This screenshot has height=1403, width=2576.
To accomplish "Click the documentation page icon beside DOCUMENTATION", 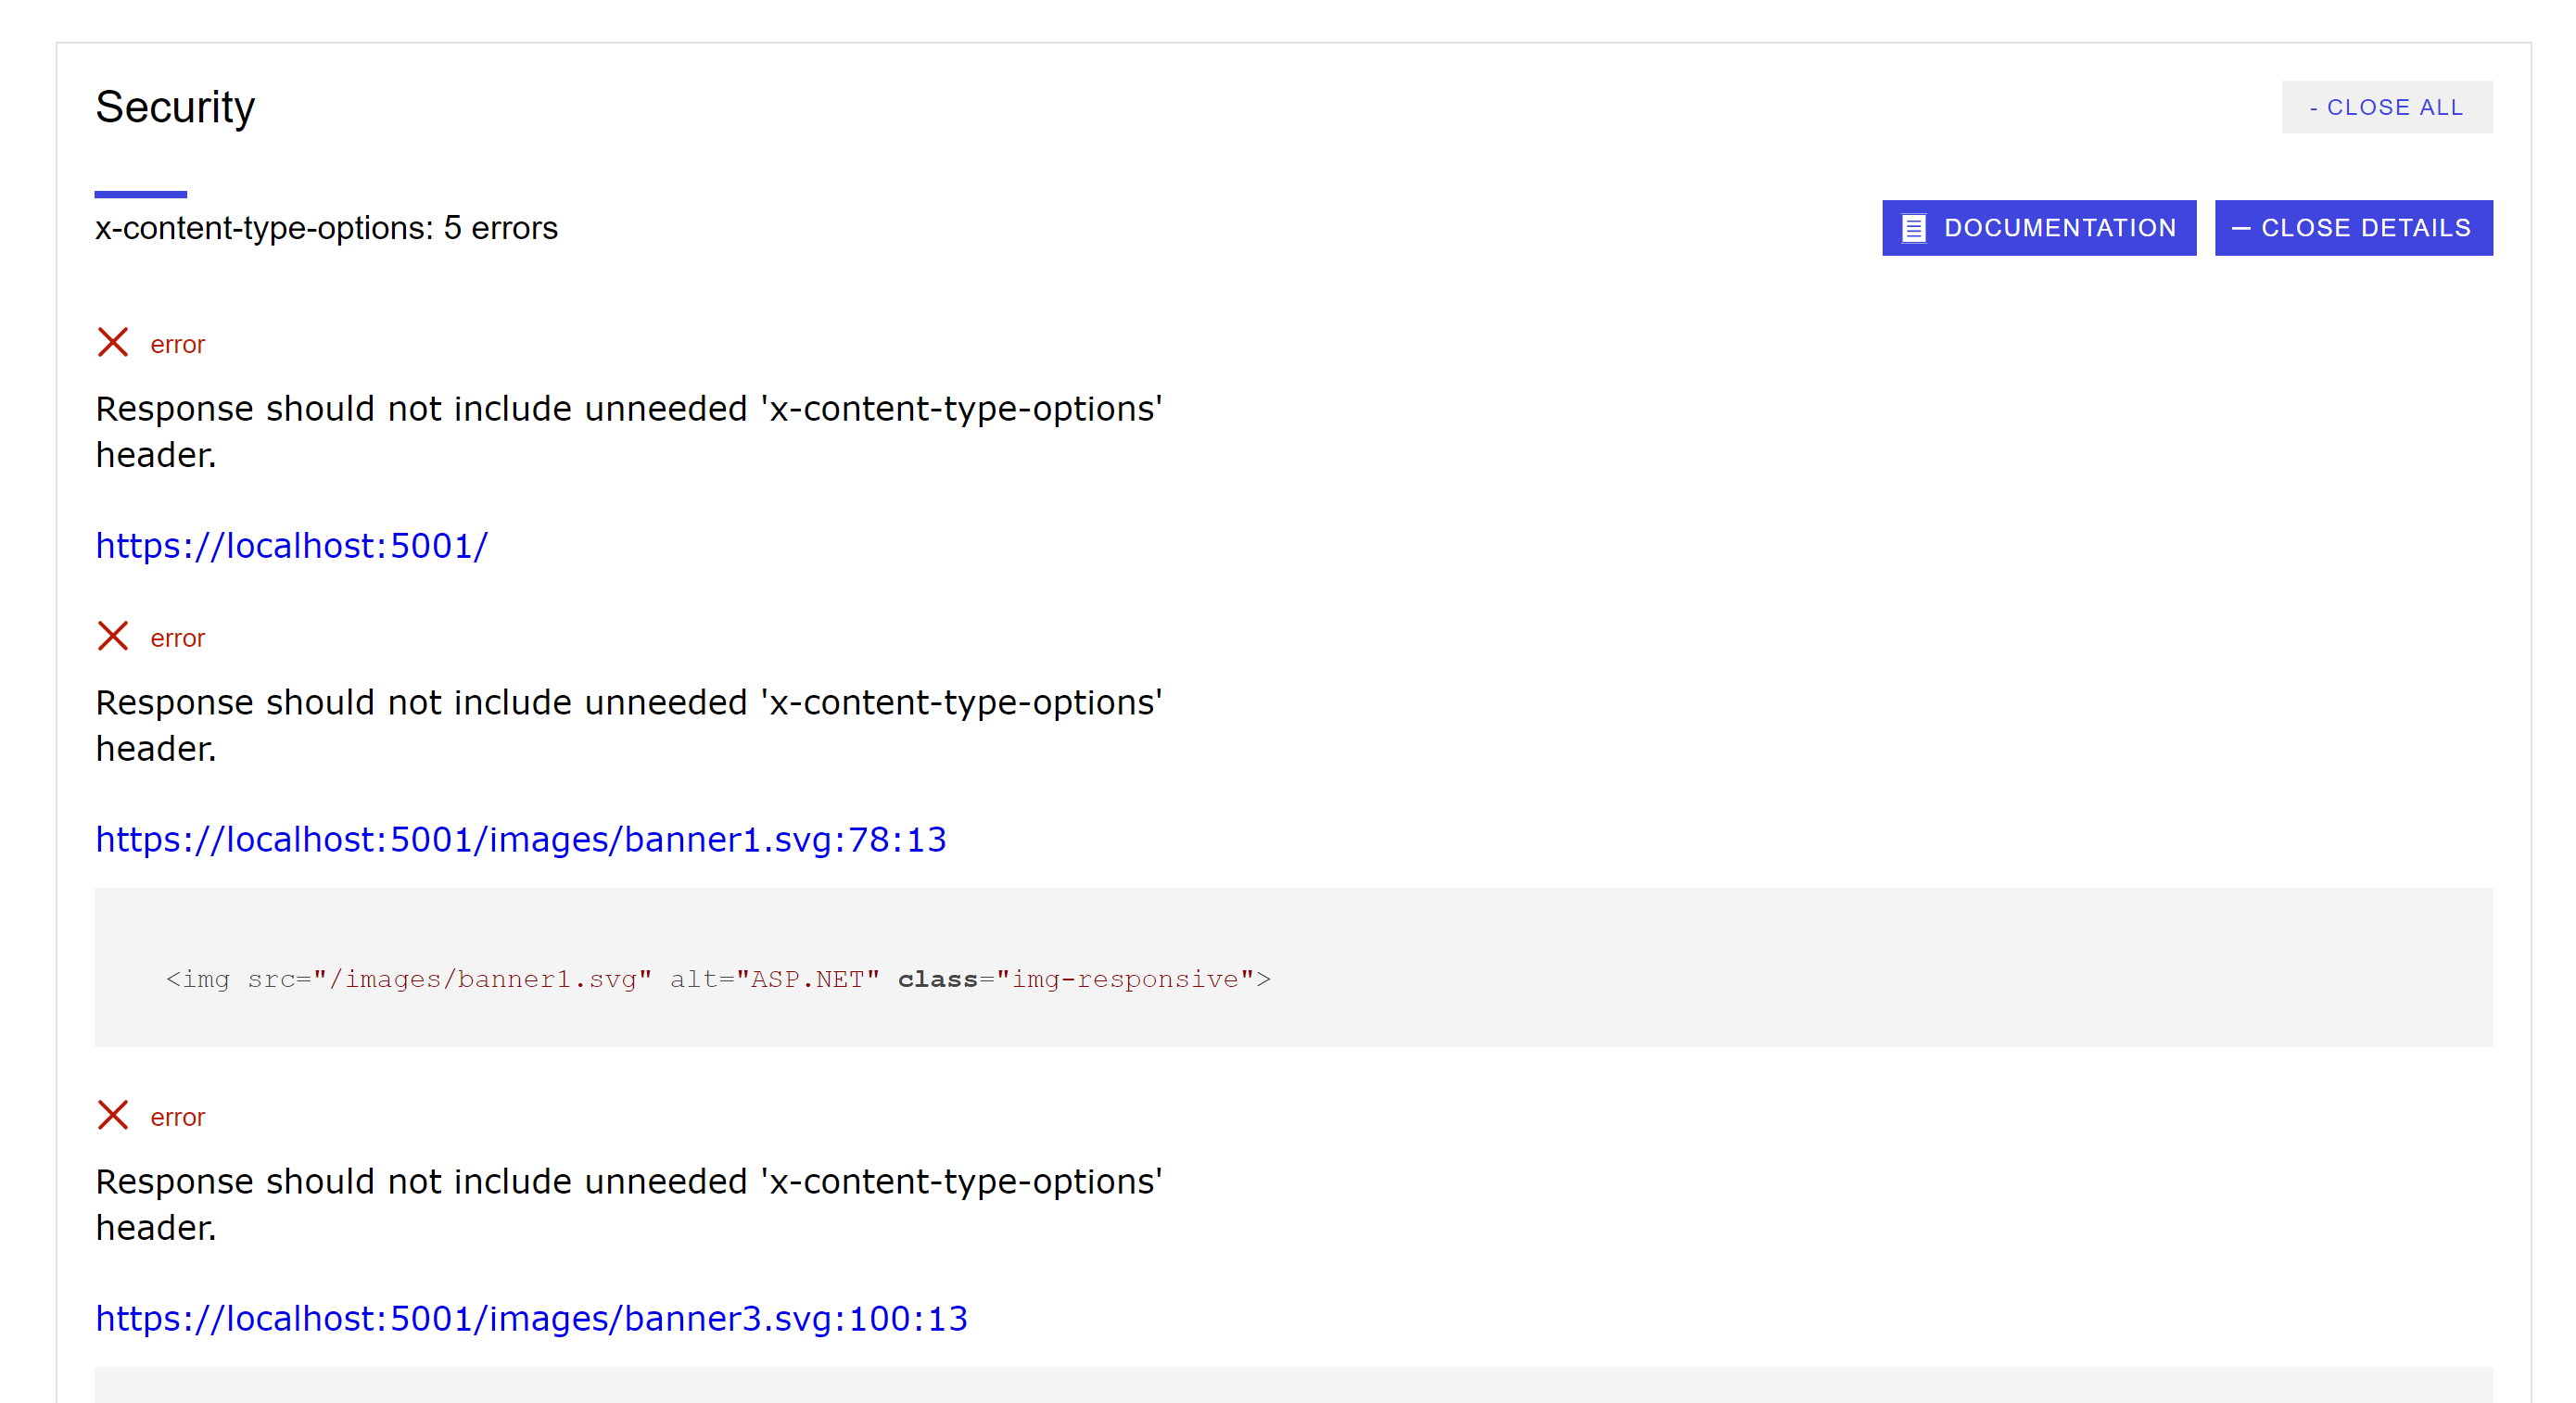I will pyautogui.click(x=1913, y=228).
